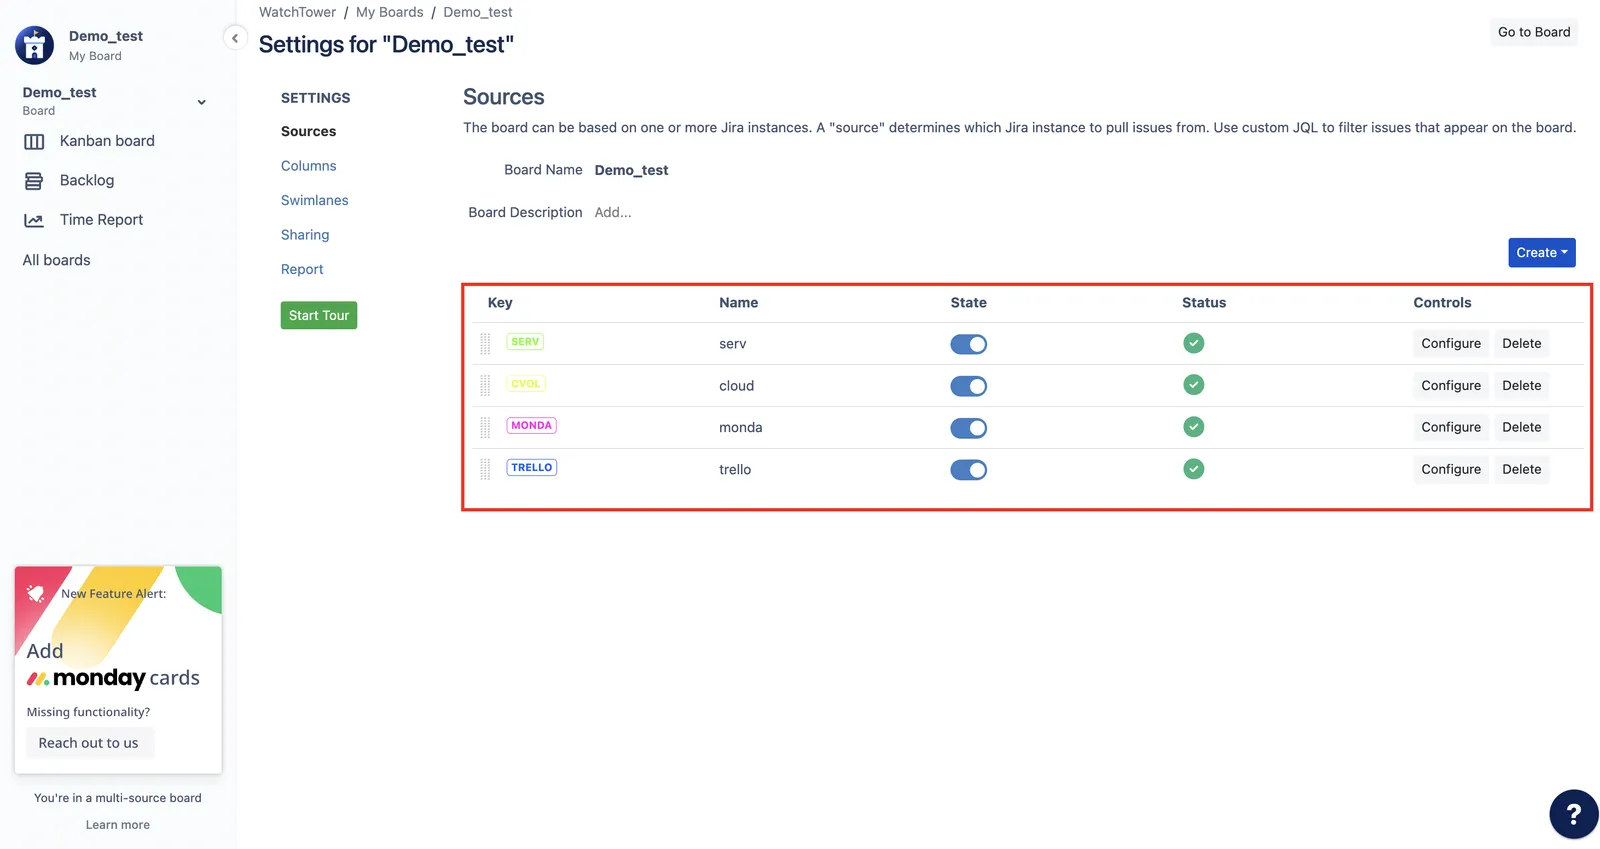1600x849 pixels.
Task: Click green status checkmark for monda
Action: [1193, 427]
